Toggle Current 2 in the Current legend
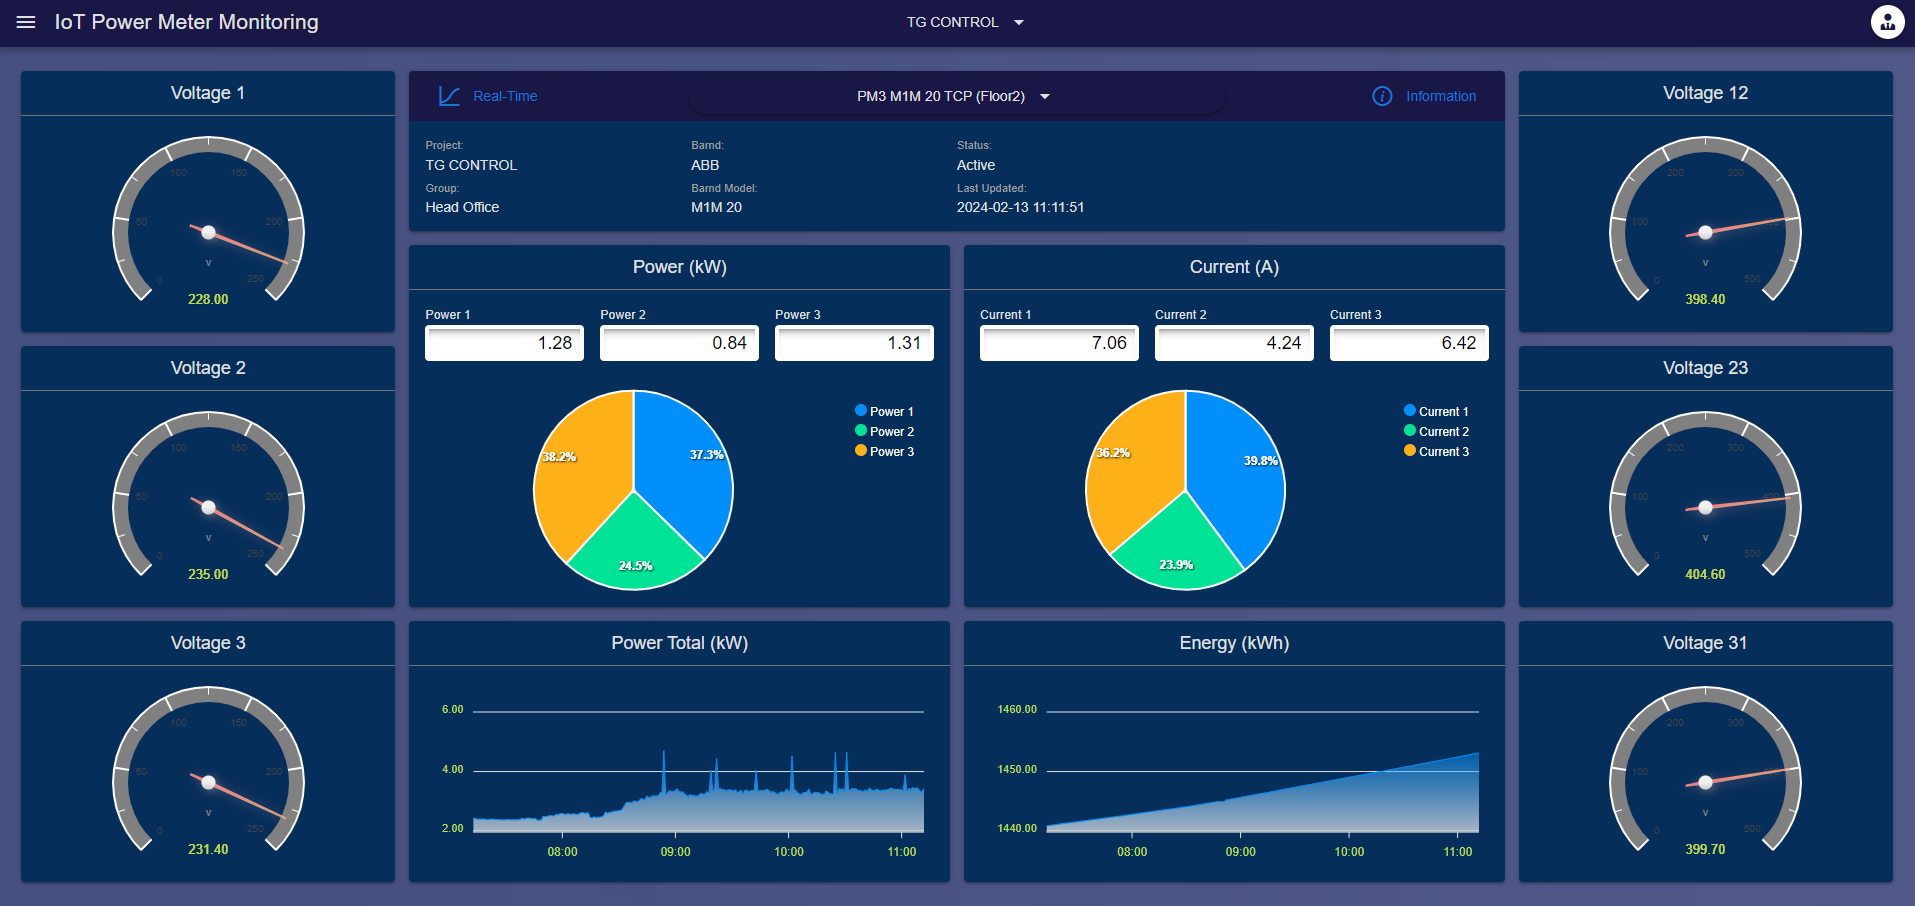1915x906 pixels. click(x=1437, y=431)
